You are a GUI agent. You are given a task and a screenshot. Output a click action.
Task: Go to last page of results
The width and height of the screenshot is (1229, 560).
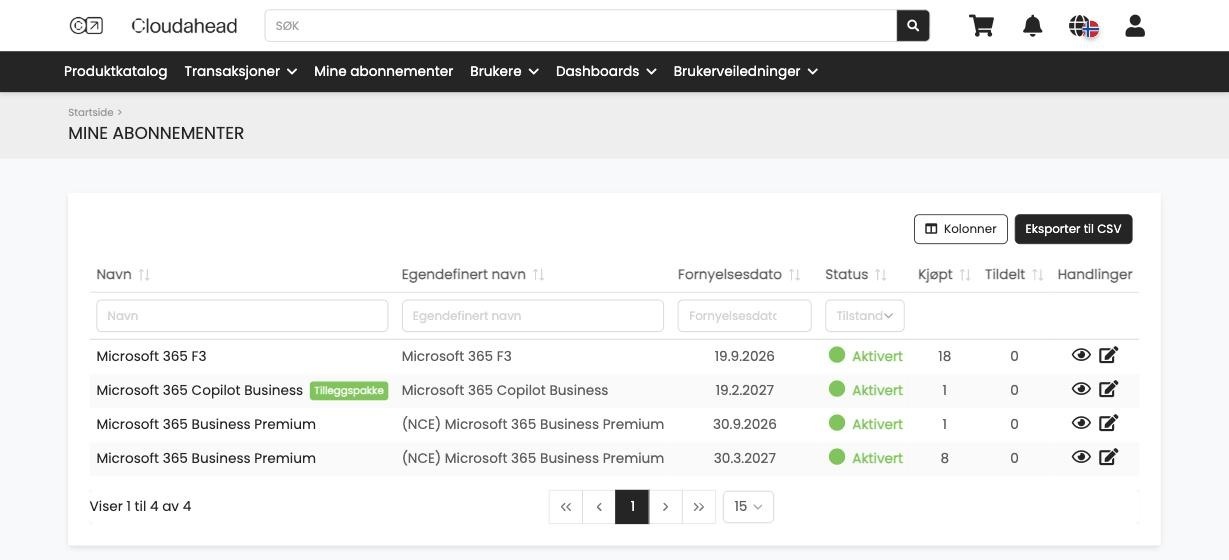click(x=699, y=506)
